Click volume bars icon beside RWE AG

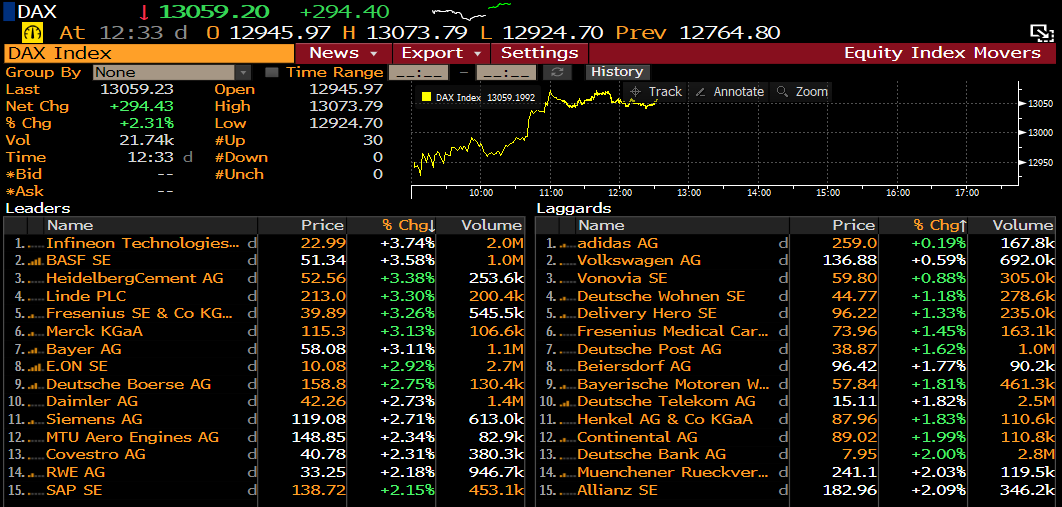(x=35, y=472)
